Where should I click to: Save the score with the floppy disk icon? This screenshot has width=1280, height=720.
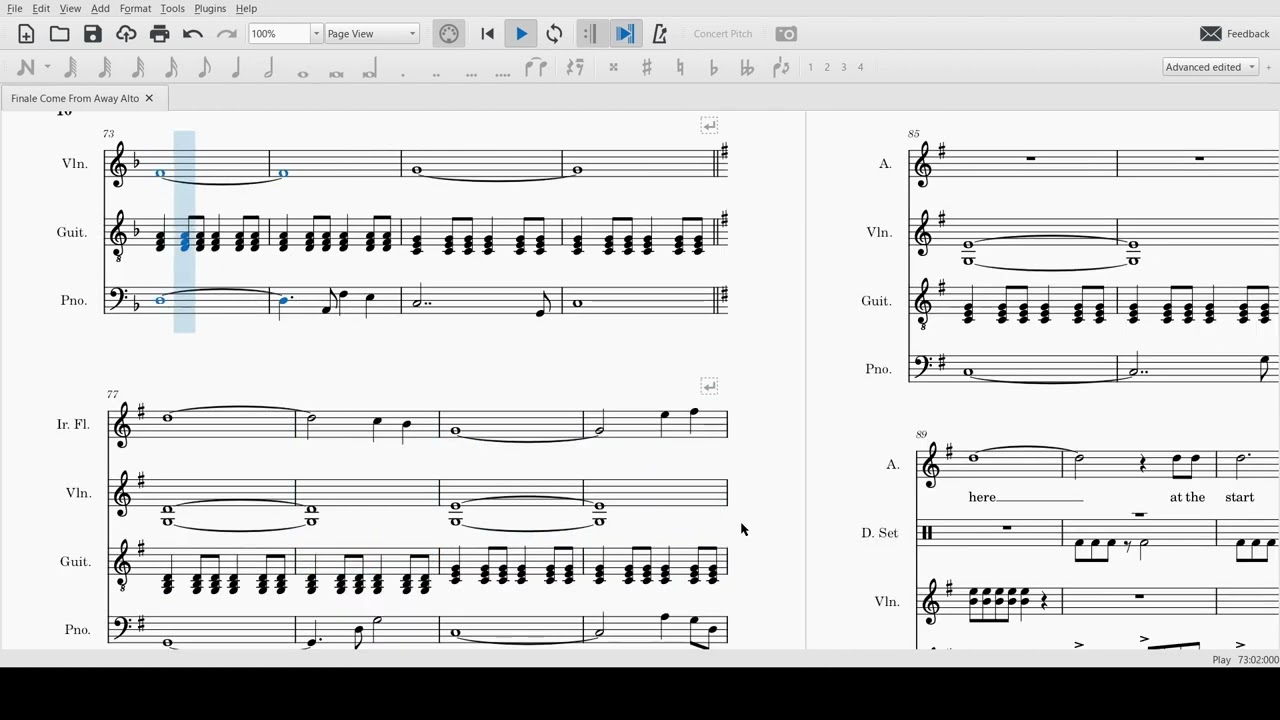point(93,34)
